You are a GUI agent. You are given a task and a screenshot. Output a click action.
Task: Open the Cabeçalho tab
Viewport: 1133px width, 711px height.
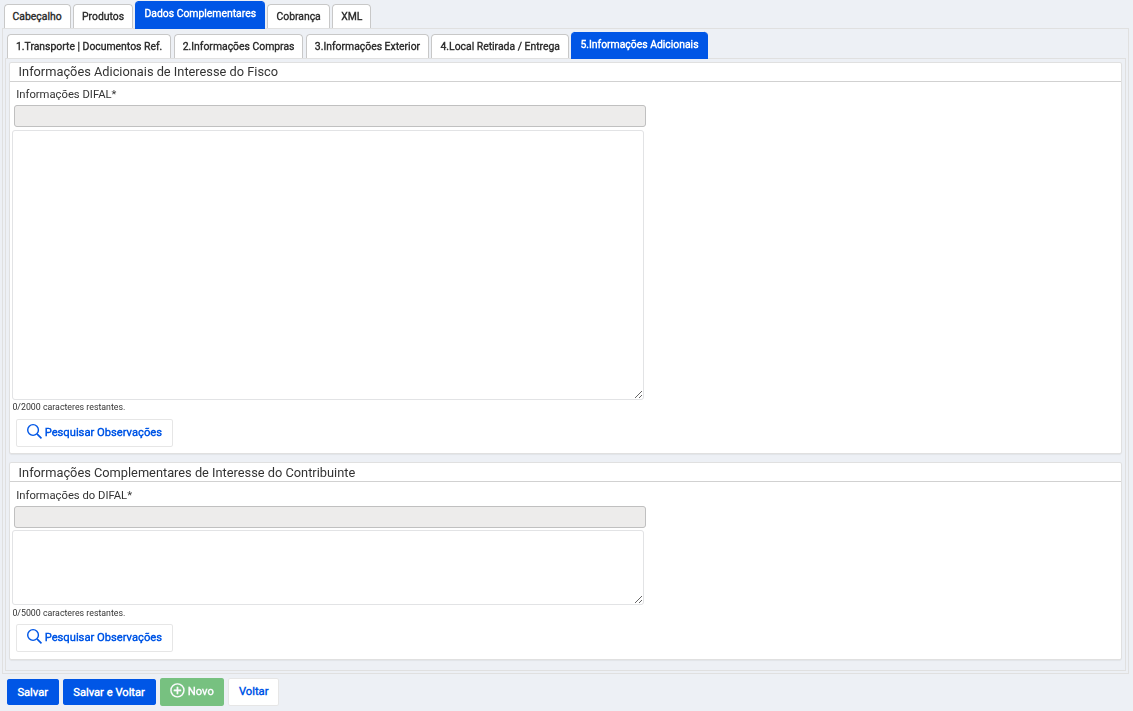click(x=37, y=16)
